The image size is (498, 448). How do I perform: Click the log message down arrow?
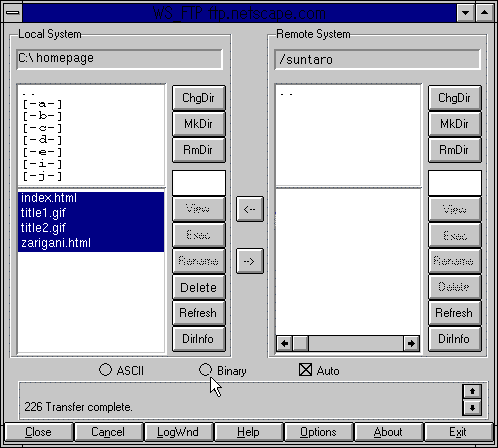pyautogui.click(x=472, y=407)
